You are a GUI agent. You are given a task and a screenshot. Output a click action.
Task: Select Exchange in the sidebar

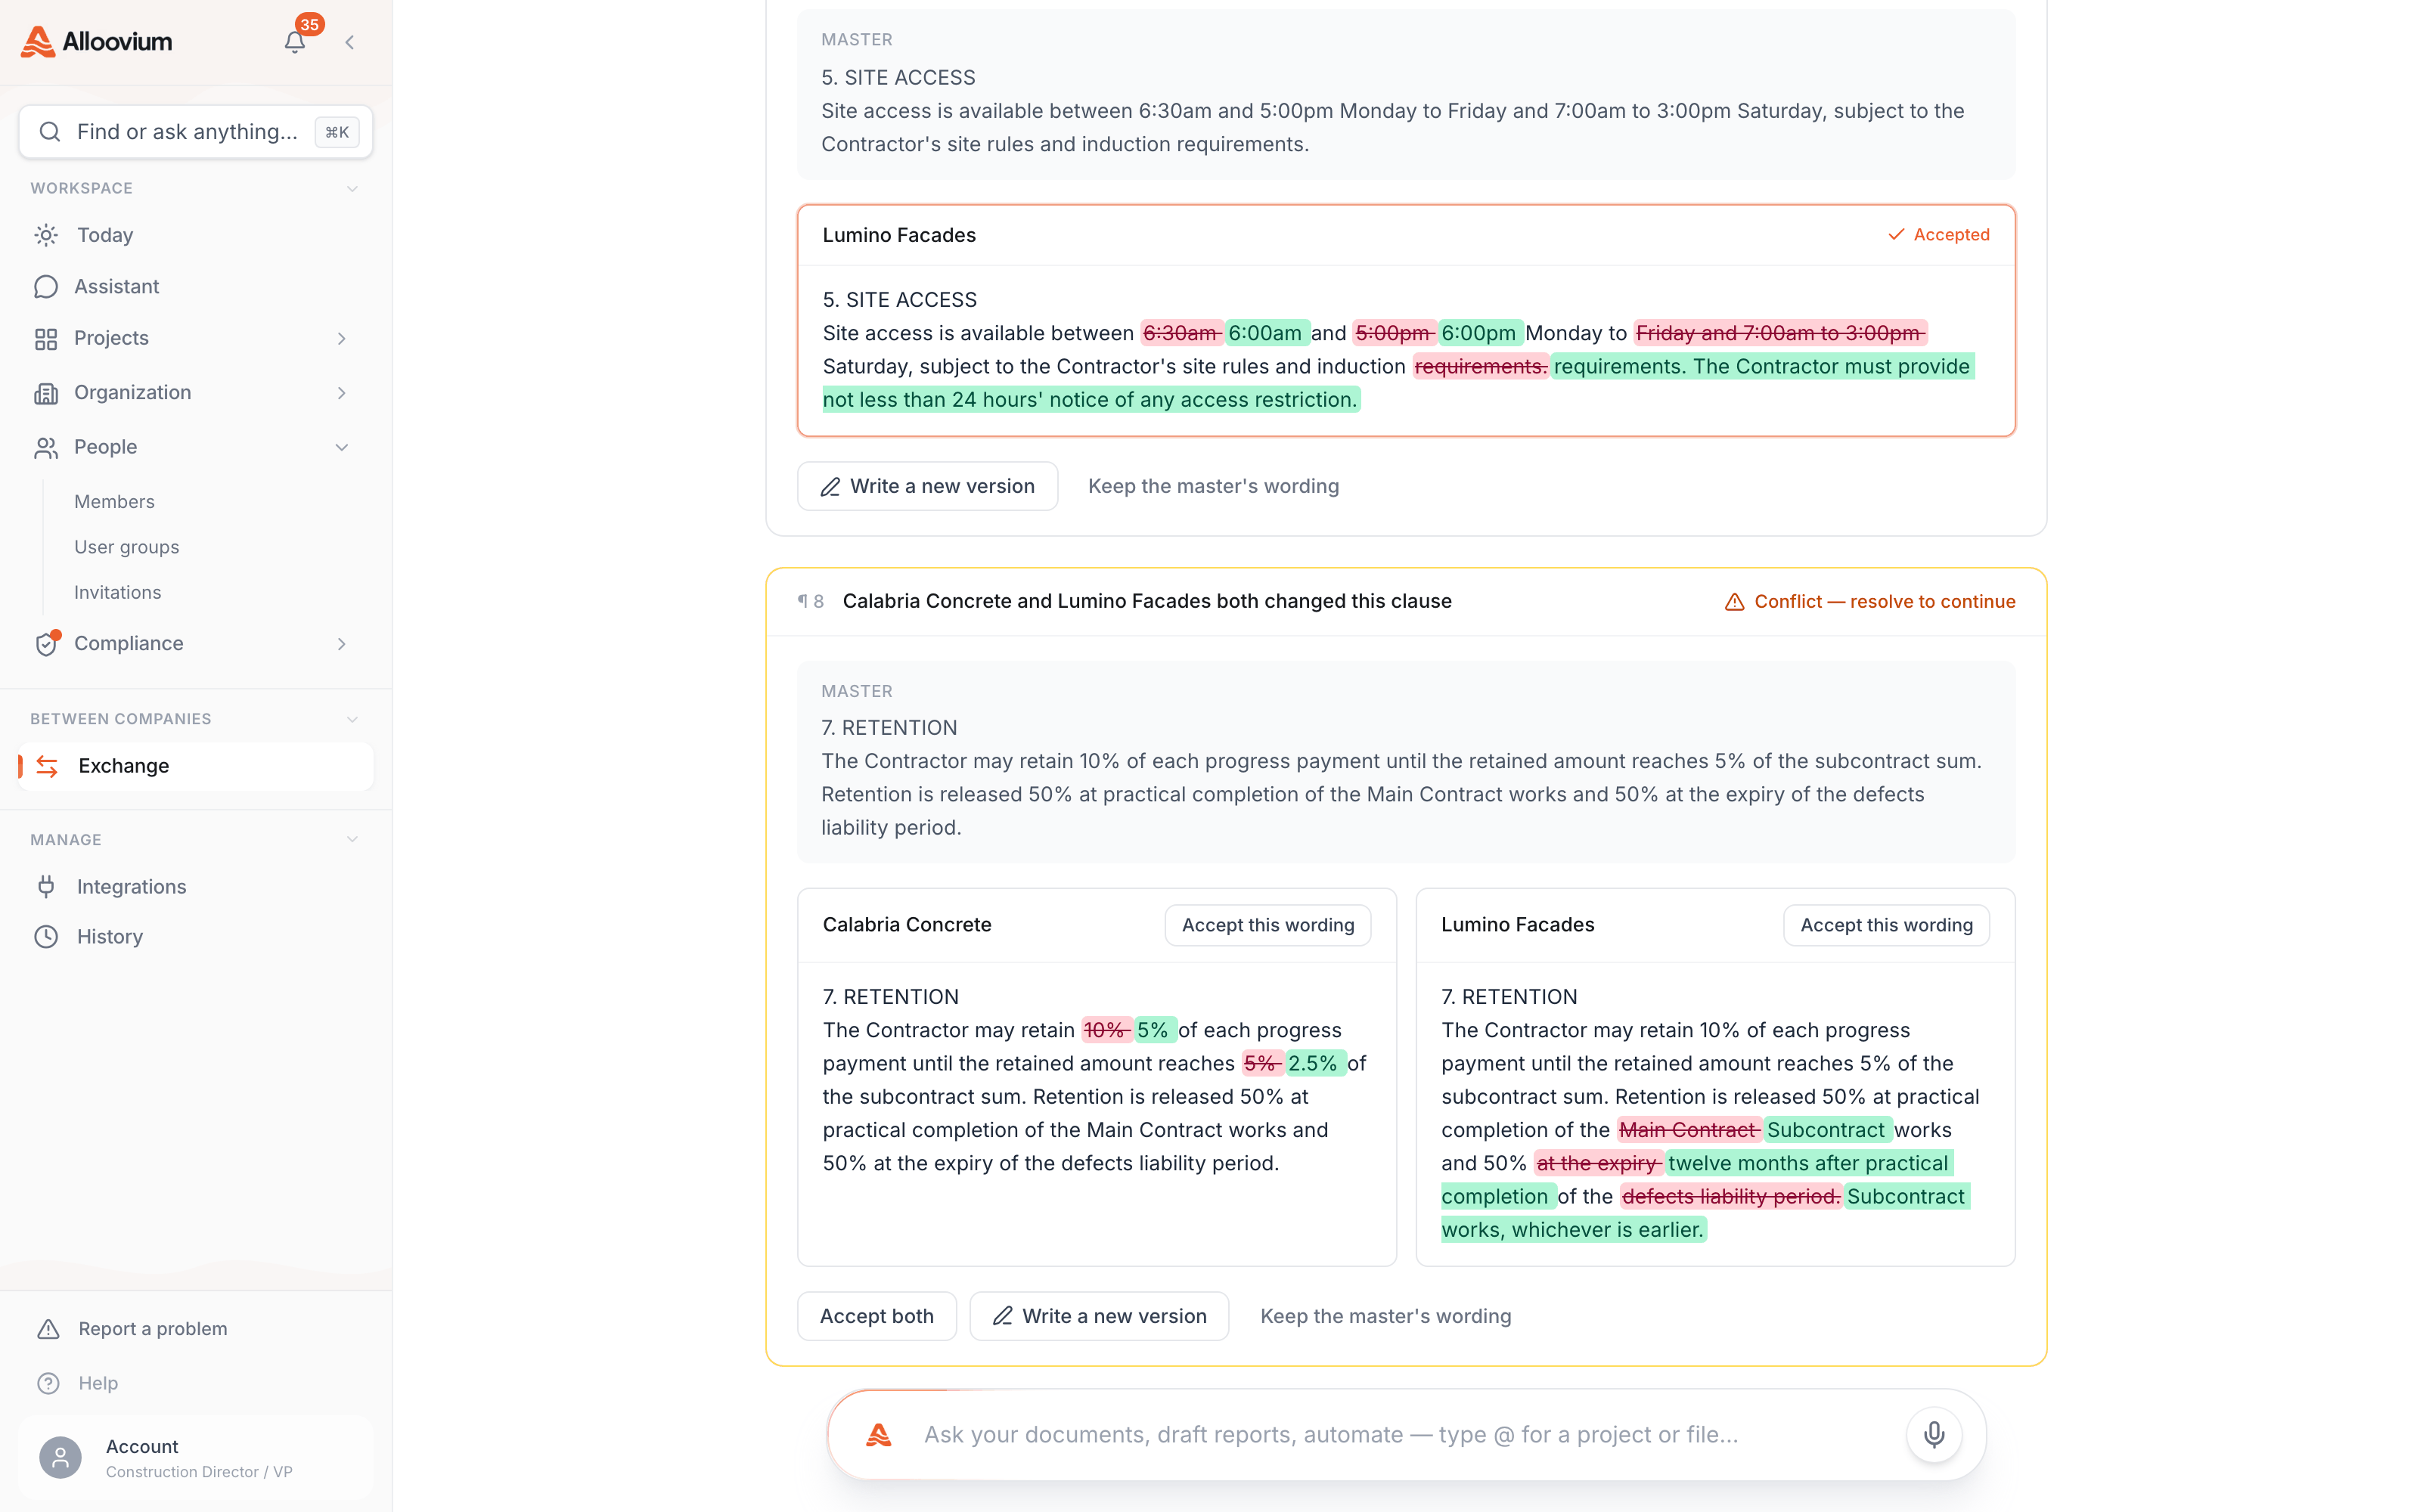point(195,766)
